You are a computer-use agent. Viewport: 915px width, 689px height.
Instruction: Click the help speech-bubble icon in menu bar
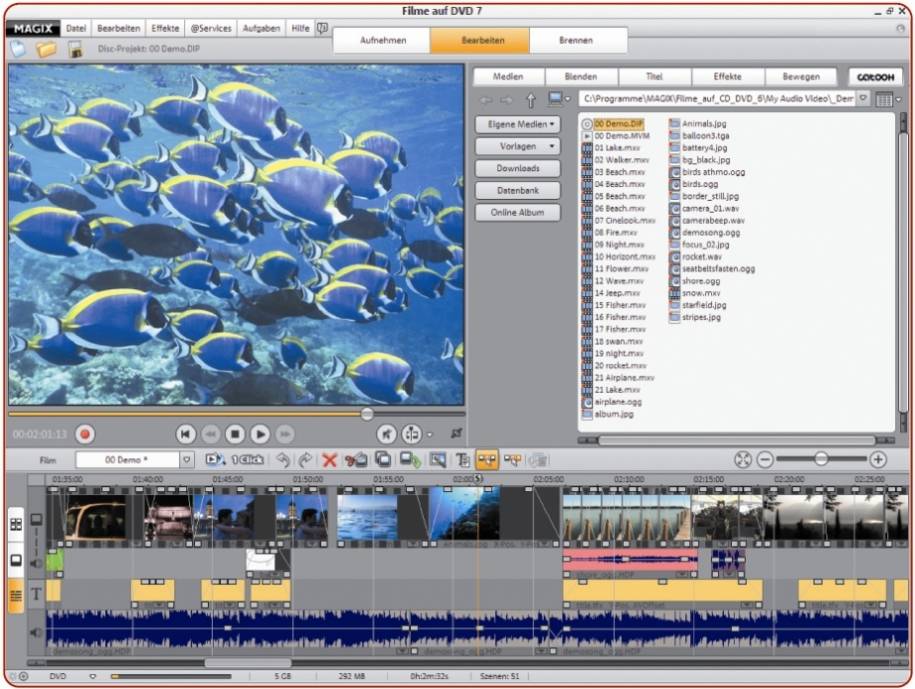[323, 28]
